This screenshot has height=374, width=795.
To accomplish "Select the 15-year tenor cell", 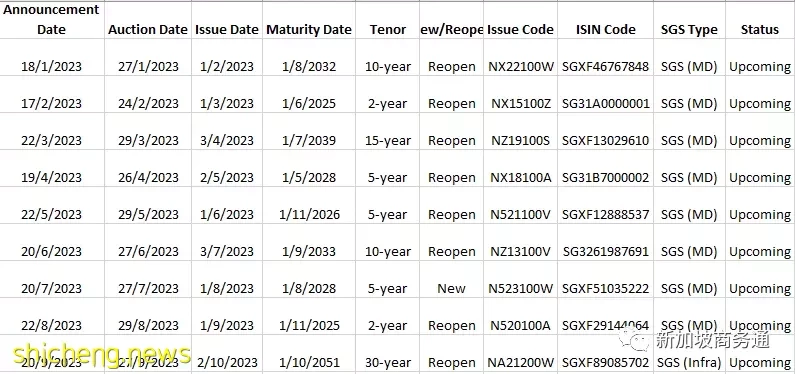I will pos(387,132).
